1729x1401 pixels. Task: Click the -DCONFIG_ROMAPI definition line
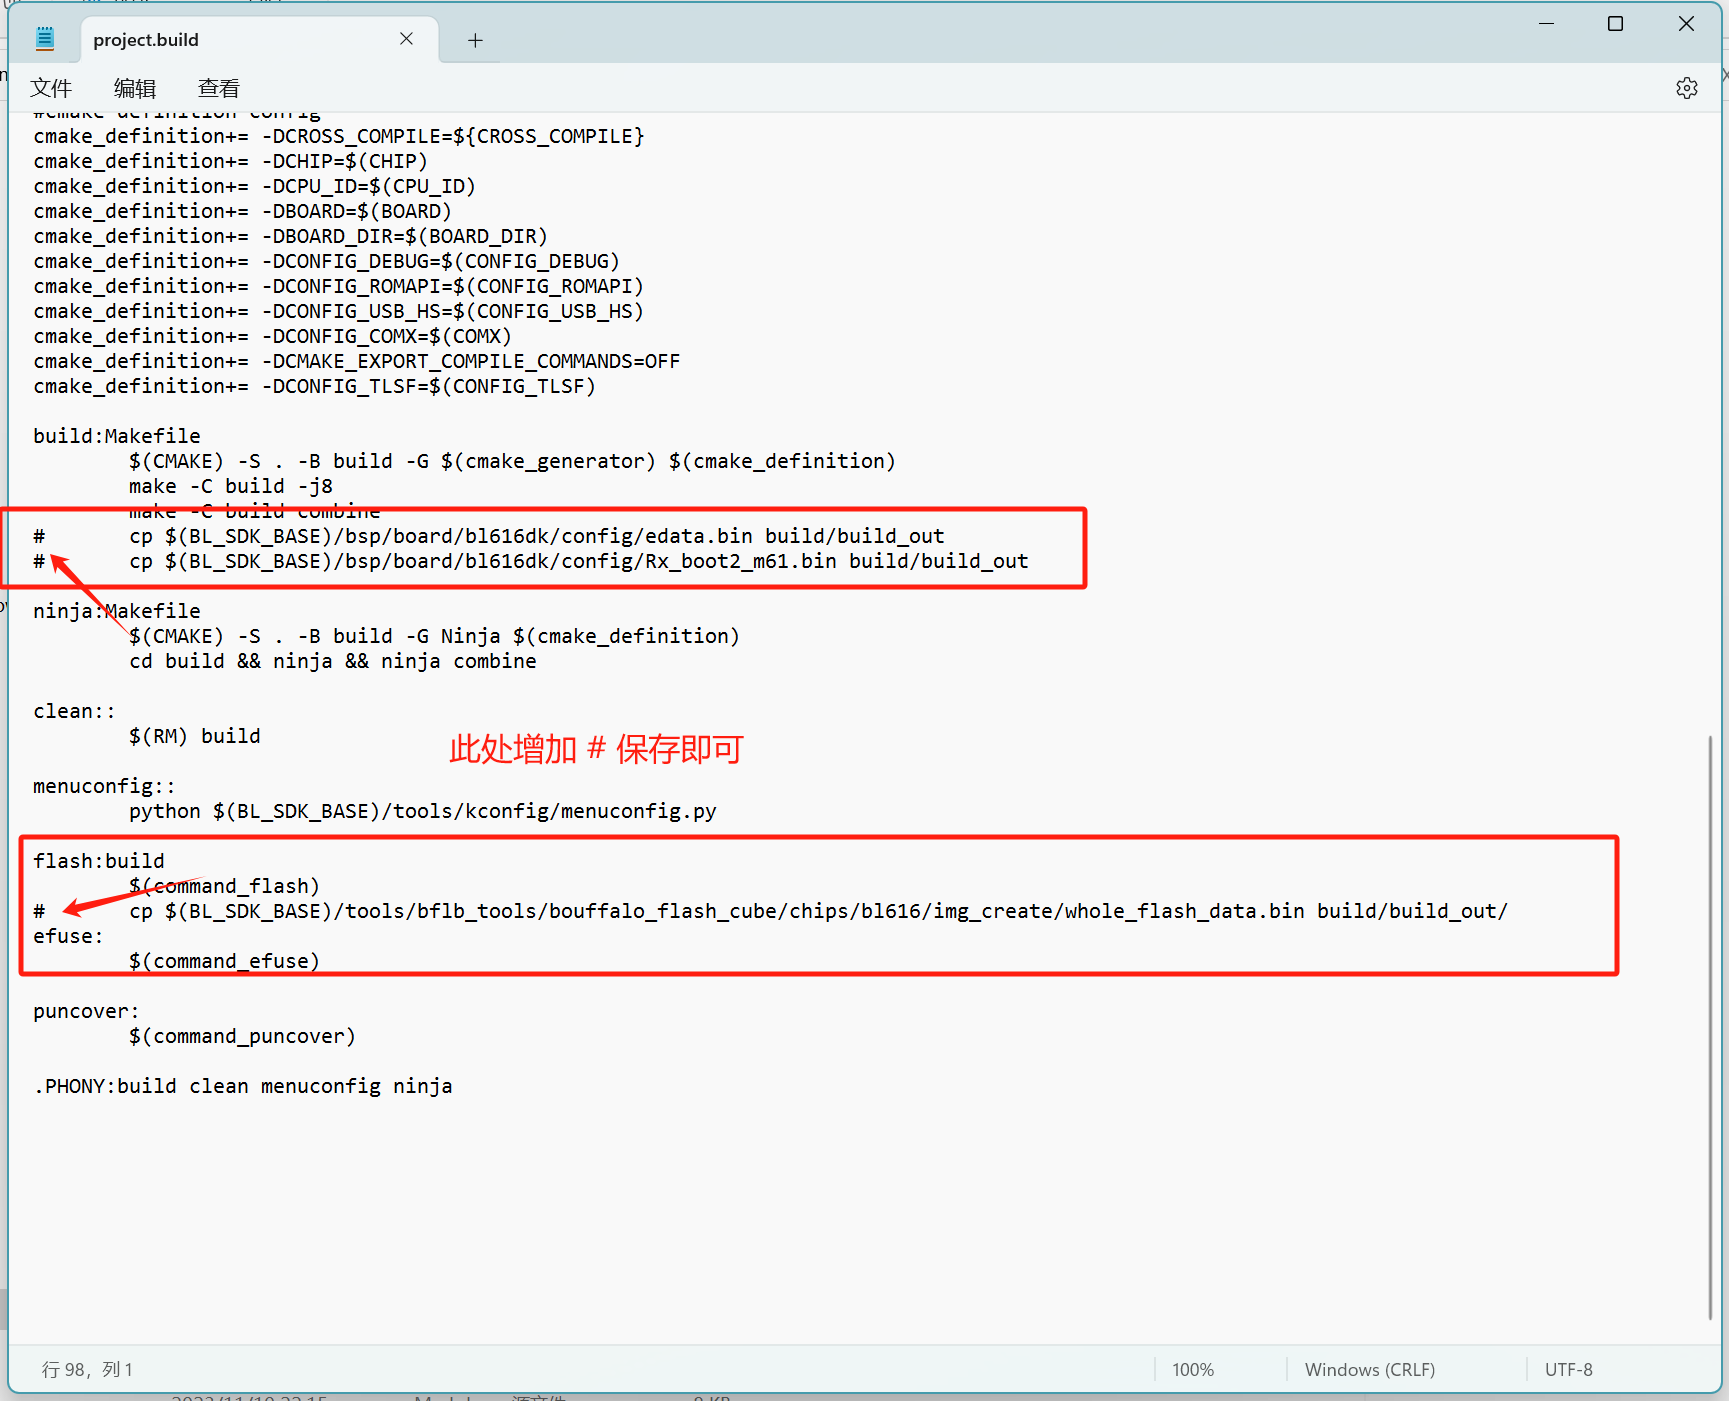coord(339,286)
